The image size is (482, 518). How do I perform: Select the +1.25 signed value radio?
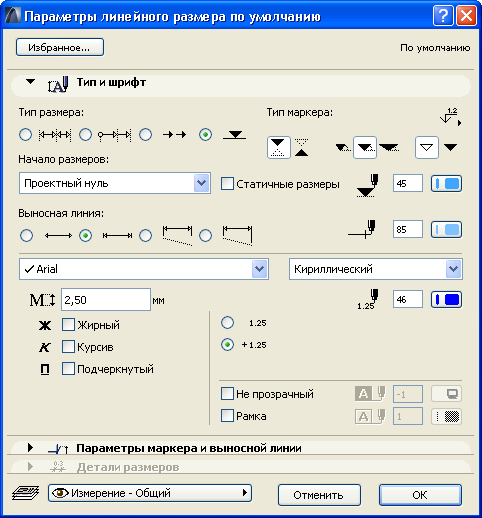[x=228, y=345]
